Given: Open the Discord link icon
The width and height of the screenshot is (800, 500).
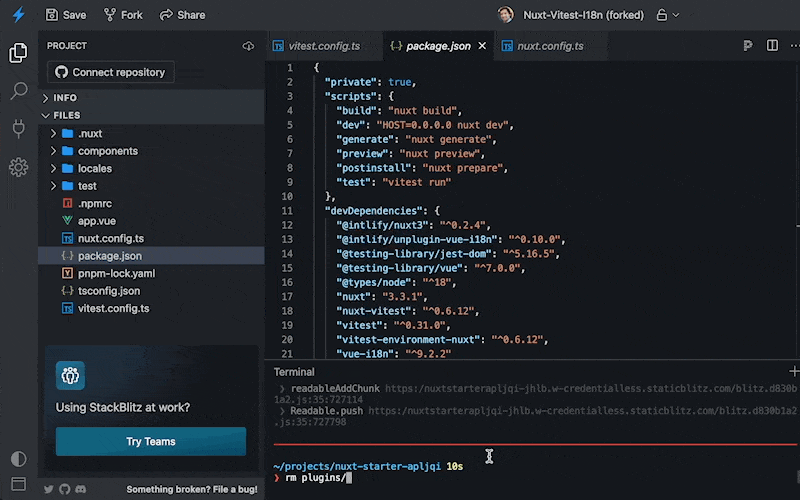Looking at the screenshot, I should [x=81, y=489].
